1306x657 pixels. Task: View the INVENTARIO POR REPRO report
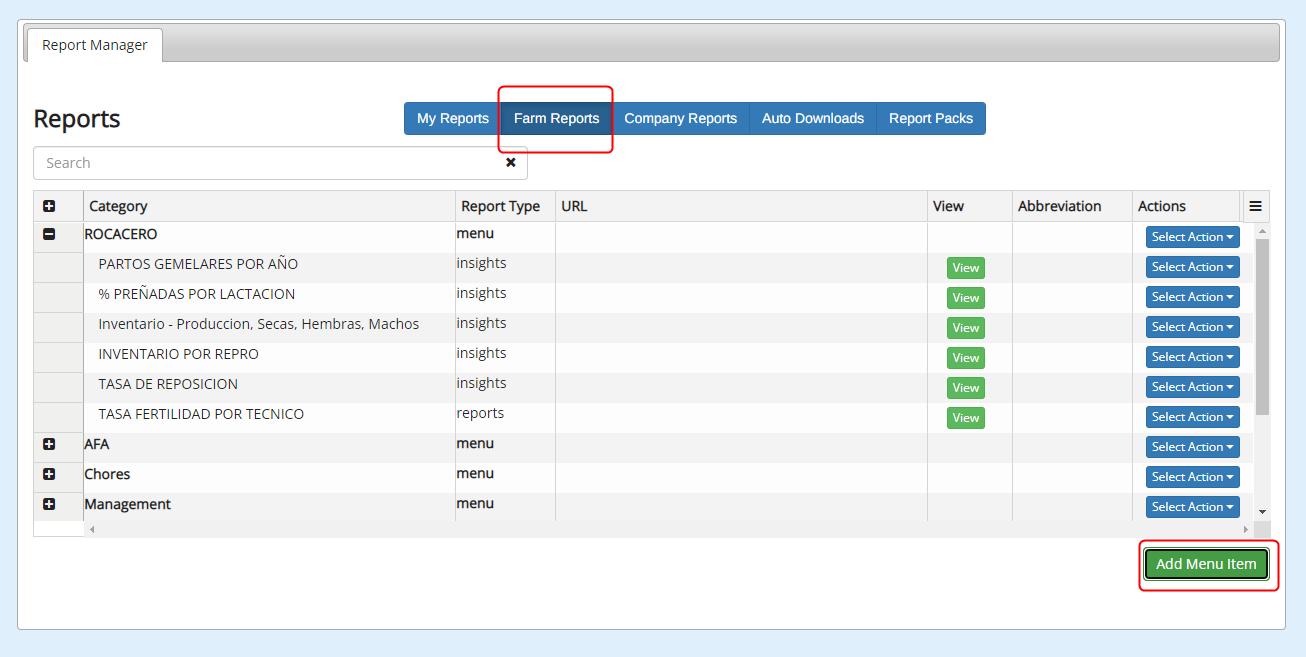[965, 358]
